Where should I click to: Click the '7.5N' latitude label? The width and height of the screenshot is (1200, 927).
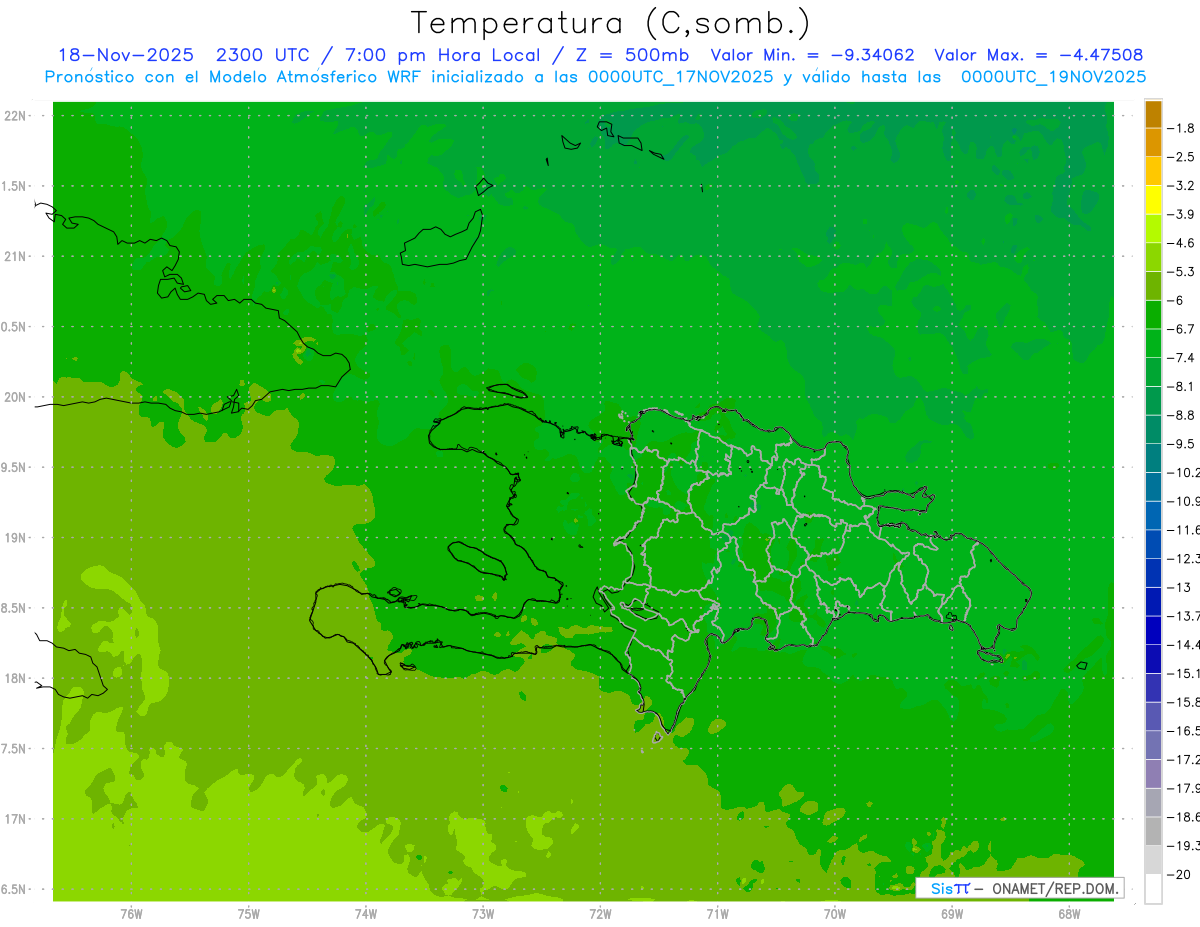point(14,749)
